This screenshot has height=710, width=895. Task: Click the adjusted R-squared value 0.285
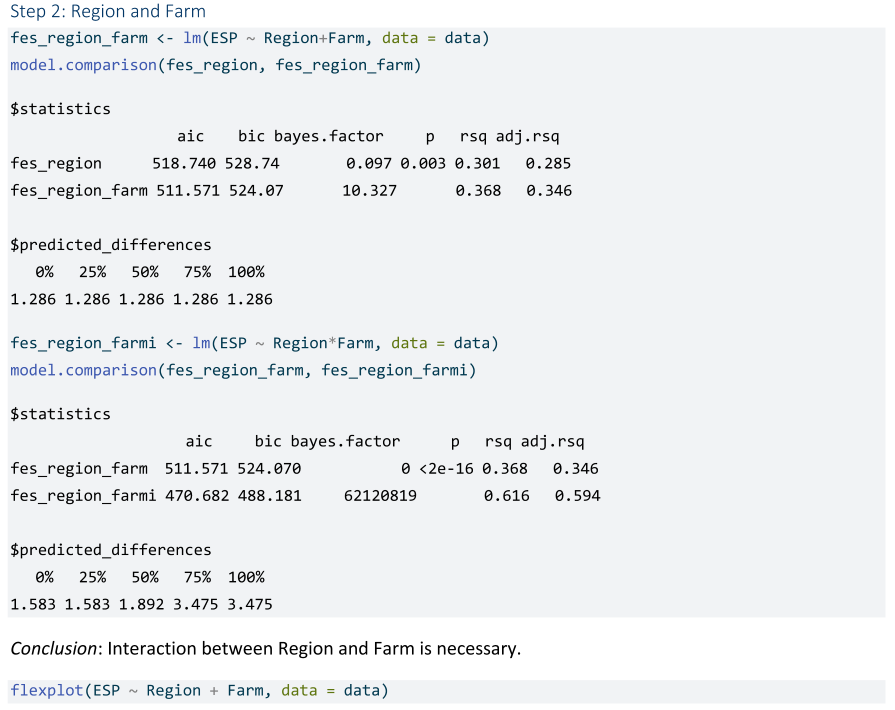pyautogui.click(x=549, y=163)
